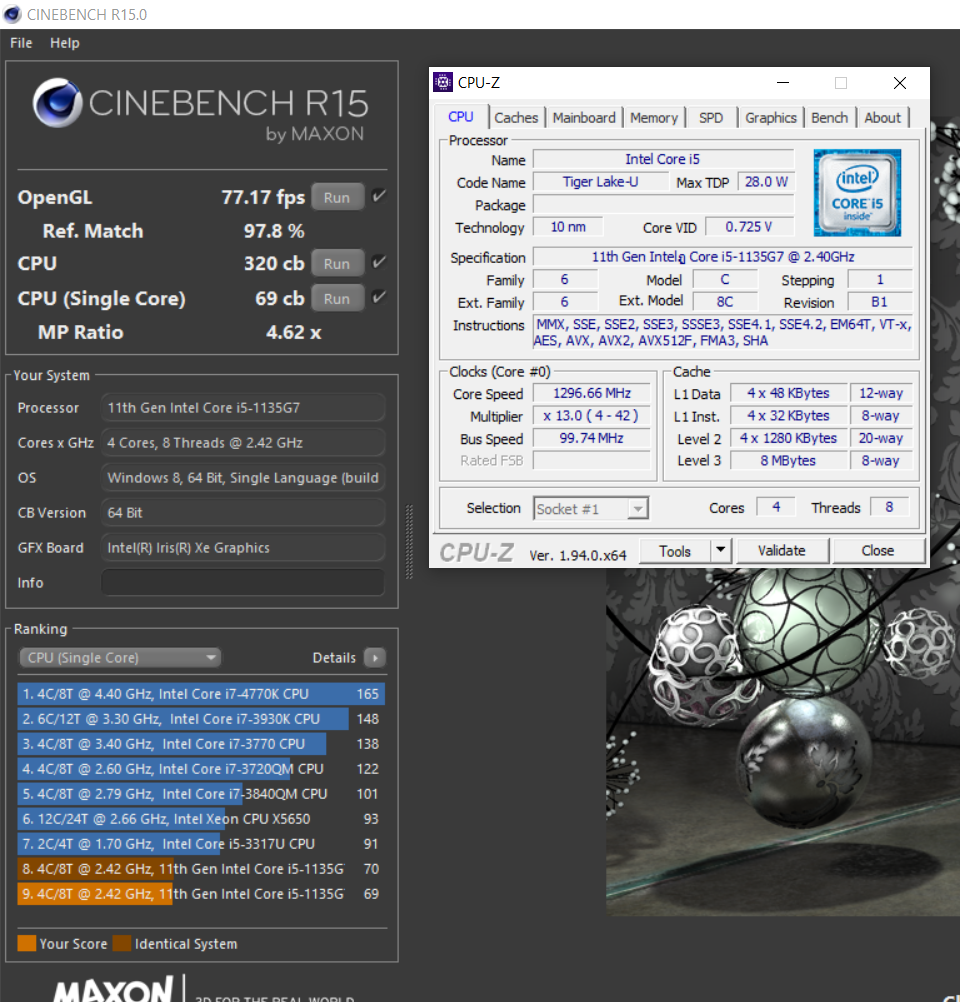
Task: Open the Socket #1 selection dropdown
Action: click(591, 509)
